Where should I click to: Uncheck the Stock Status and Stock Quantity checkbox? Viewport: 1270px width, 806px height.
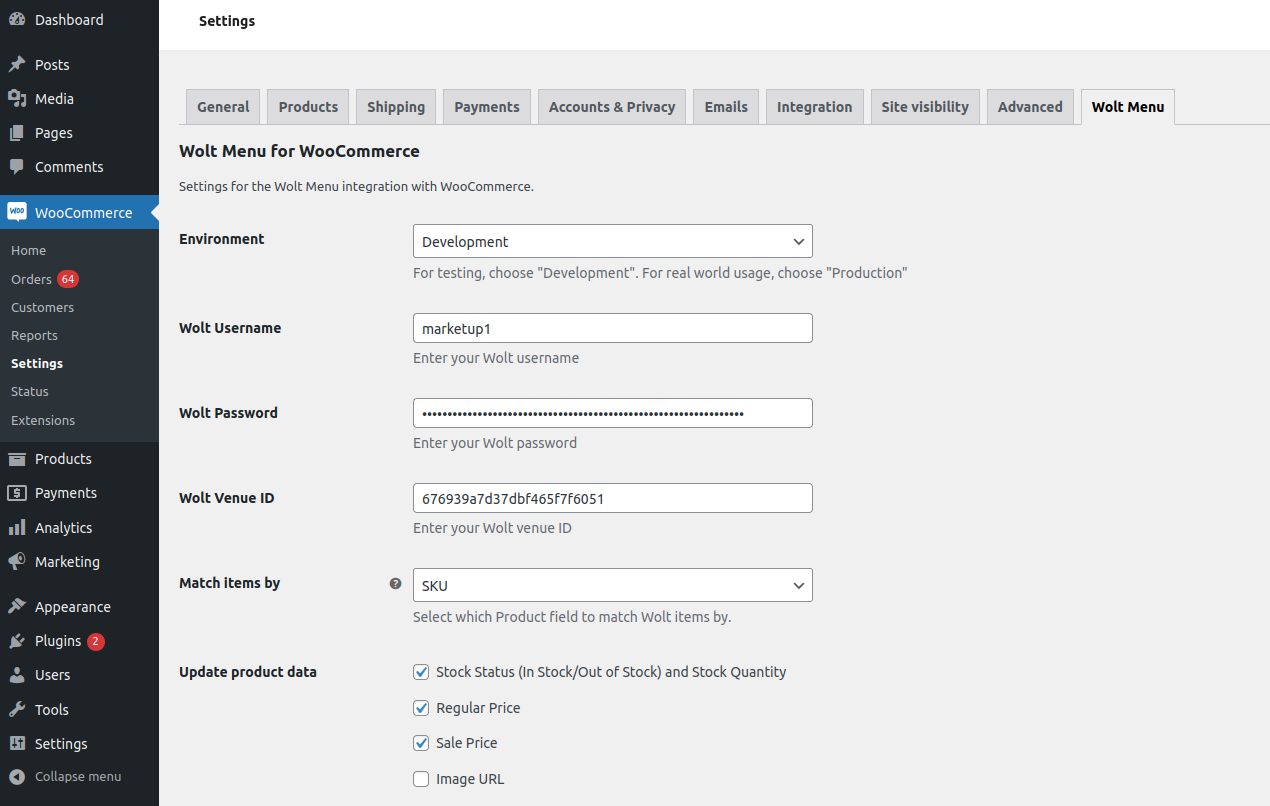click(421, 672)
